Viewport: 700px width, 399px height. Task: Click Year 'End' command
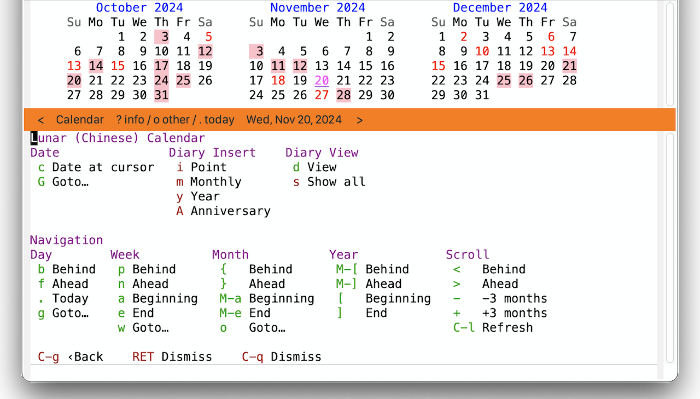click(x=362, y=313)
